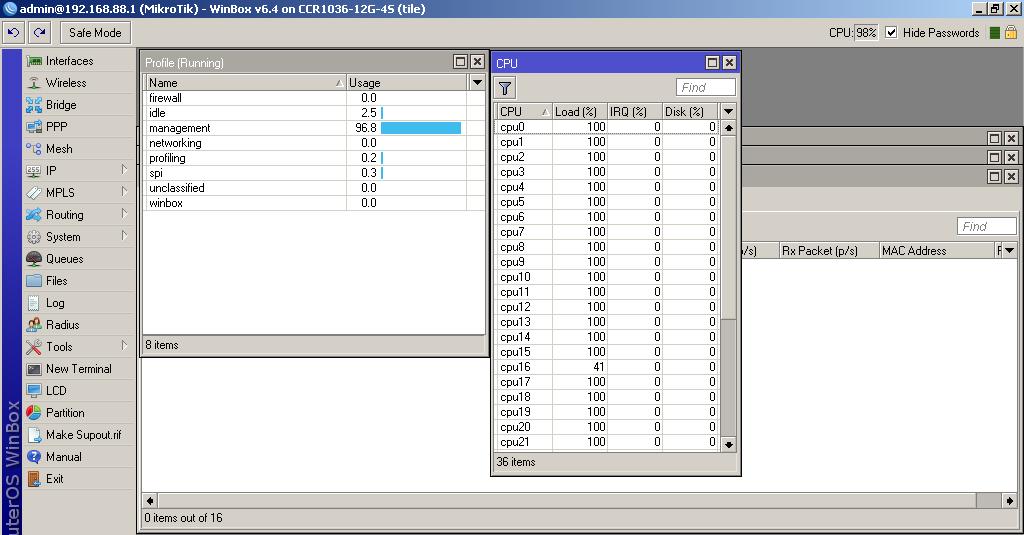Expand the IP submenu arrow

[x=124, y=170]
